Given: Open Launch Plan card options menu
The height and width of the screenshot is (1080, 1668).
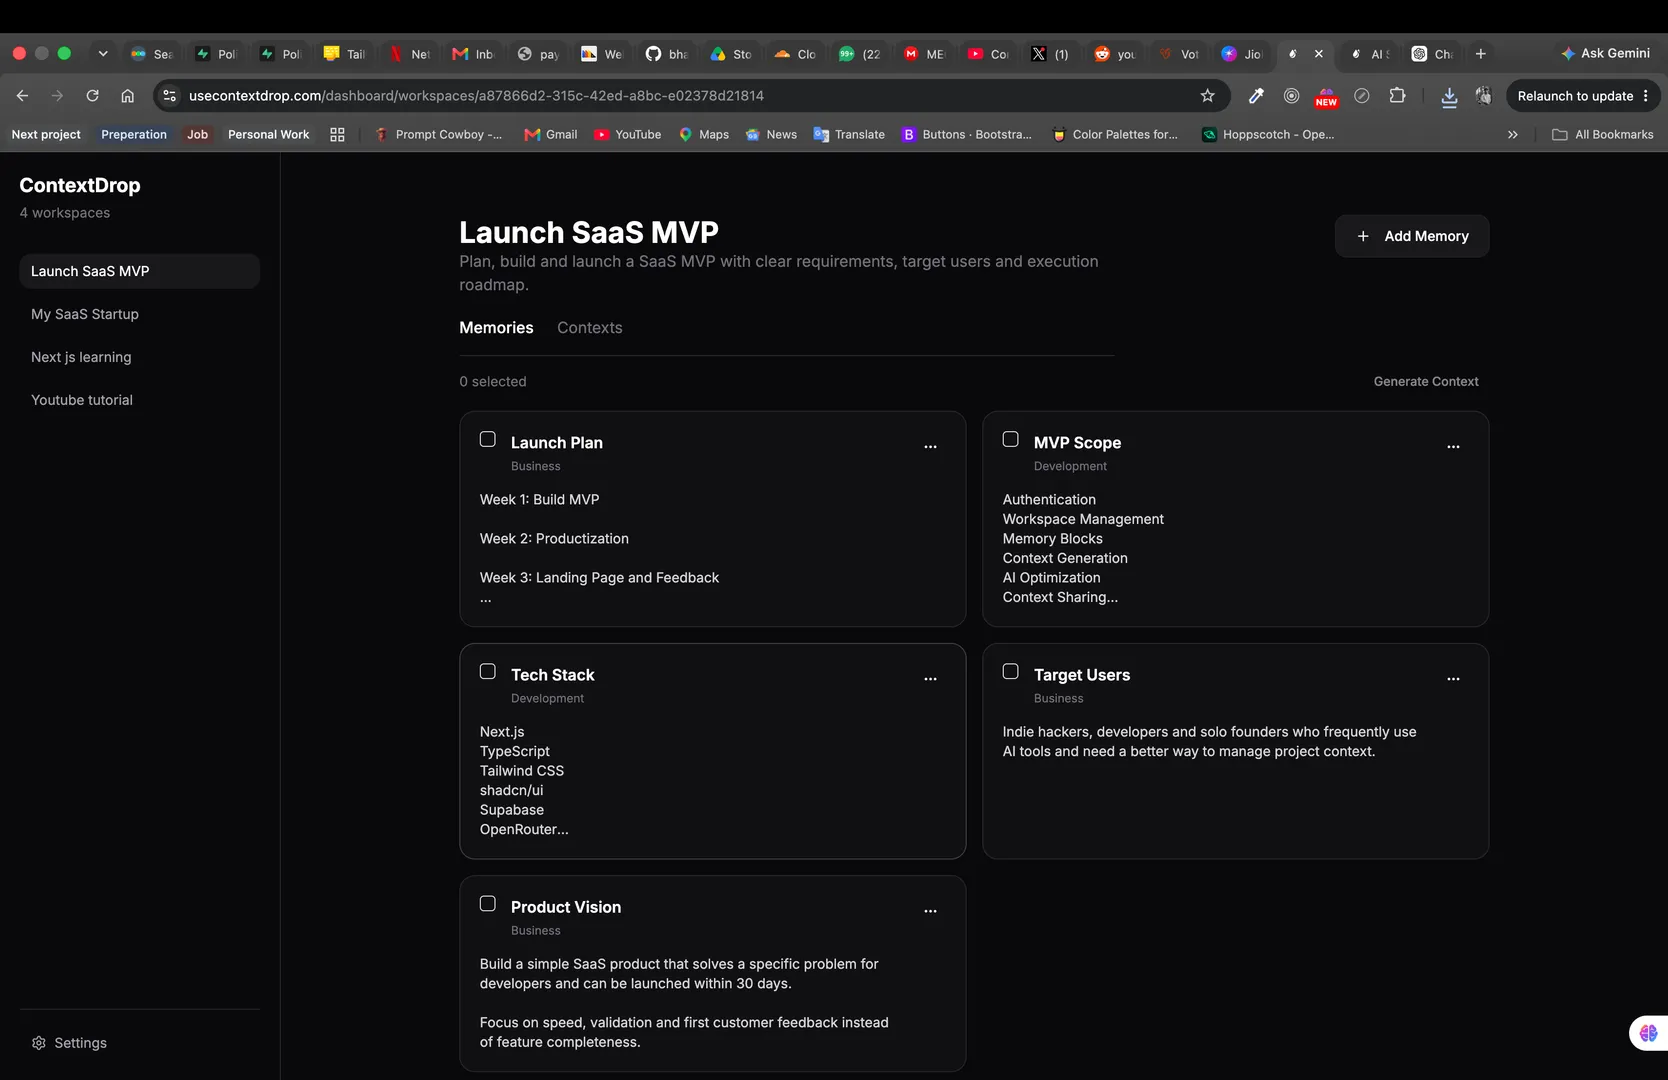Looking at the screenshot, I should 930,446.
